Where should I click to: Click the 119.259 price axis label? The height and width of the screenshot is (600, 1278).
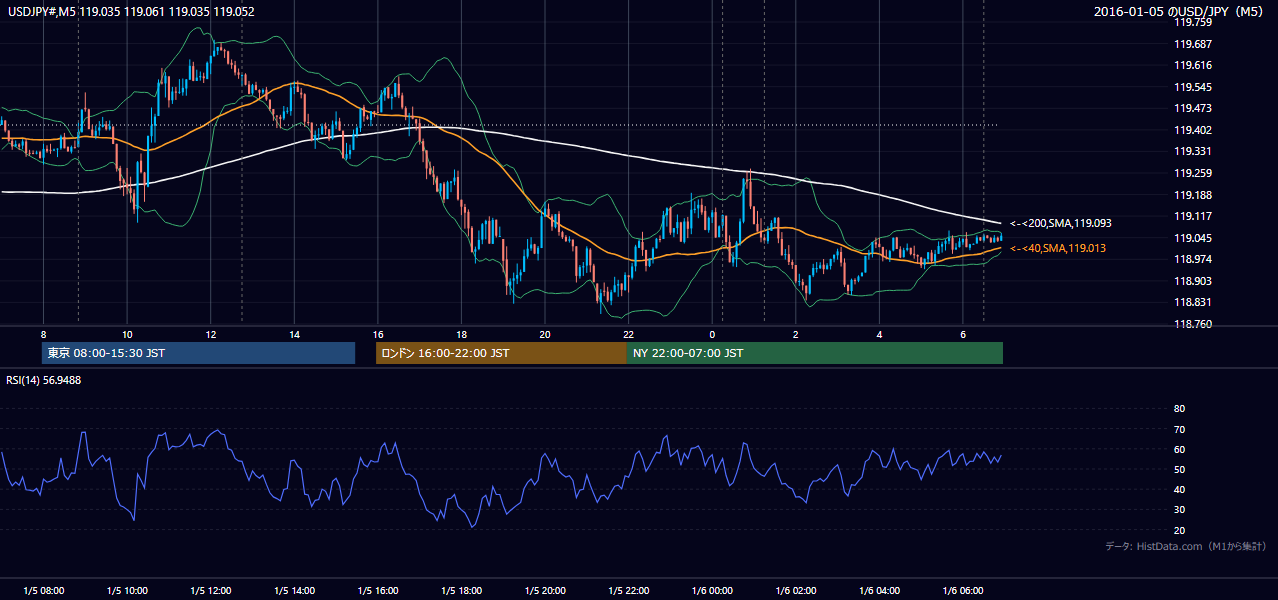1192,173
